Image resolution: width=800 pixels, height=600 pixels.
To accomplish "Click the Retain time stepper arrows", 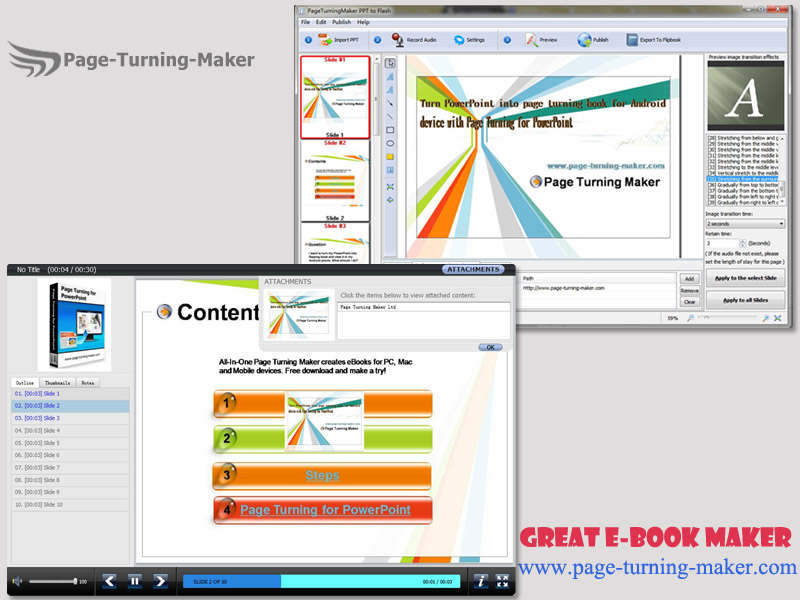I will (x=742, y=243).
